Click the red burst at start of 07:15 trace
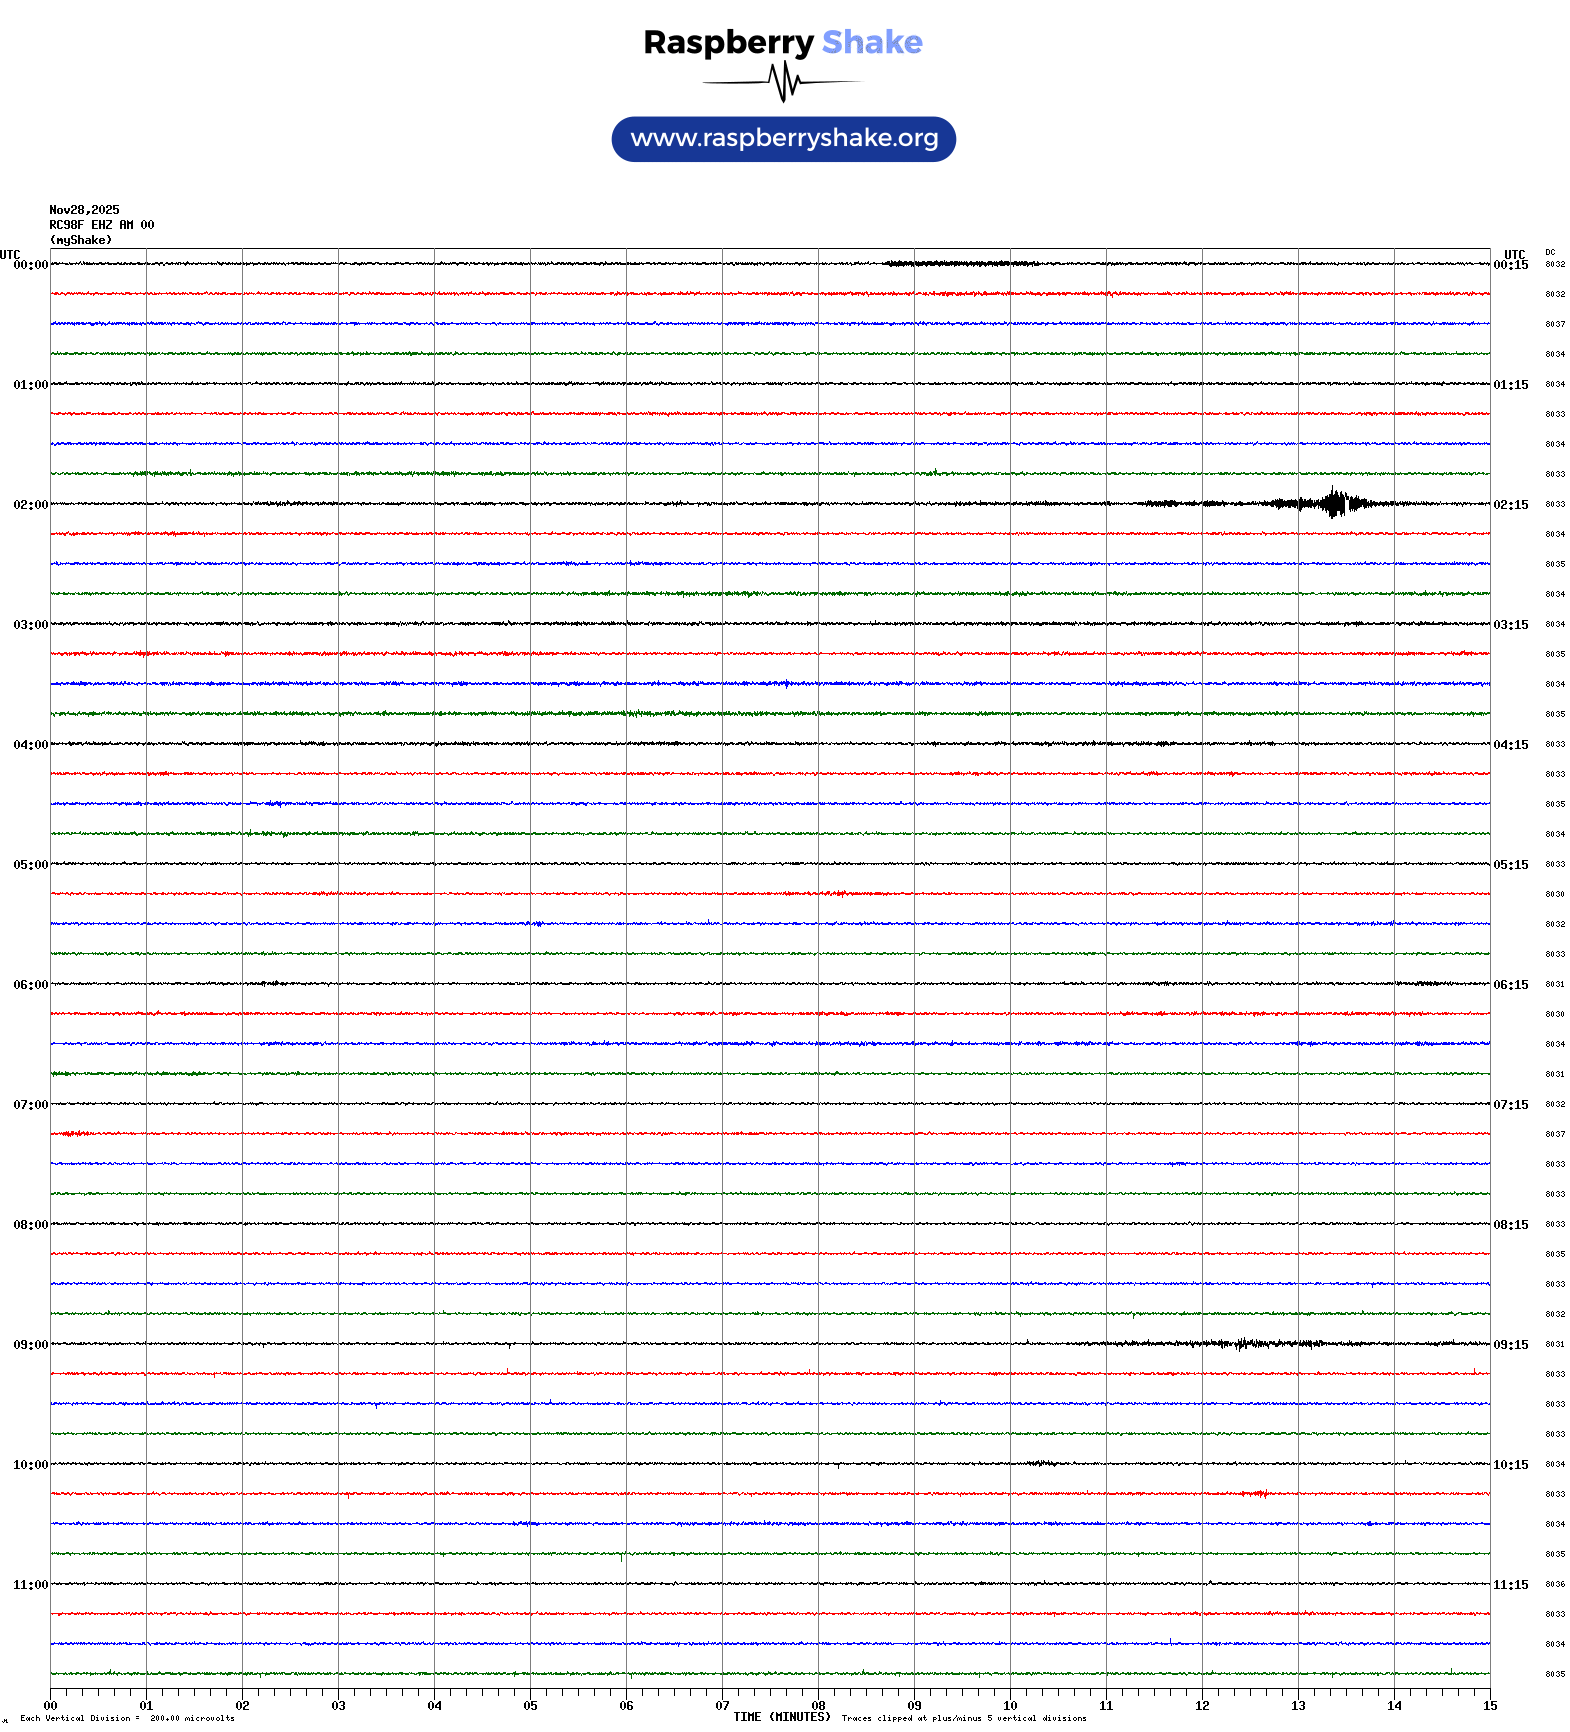1570x1732 pixels. click(75, 1133)
